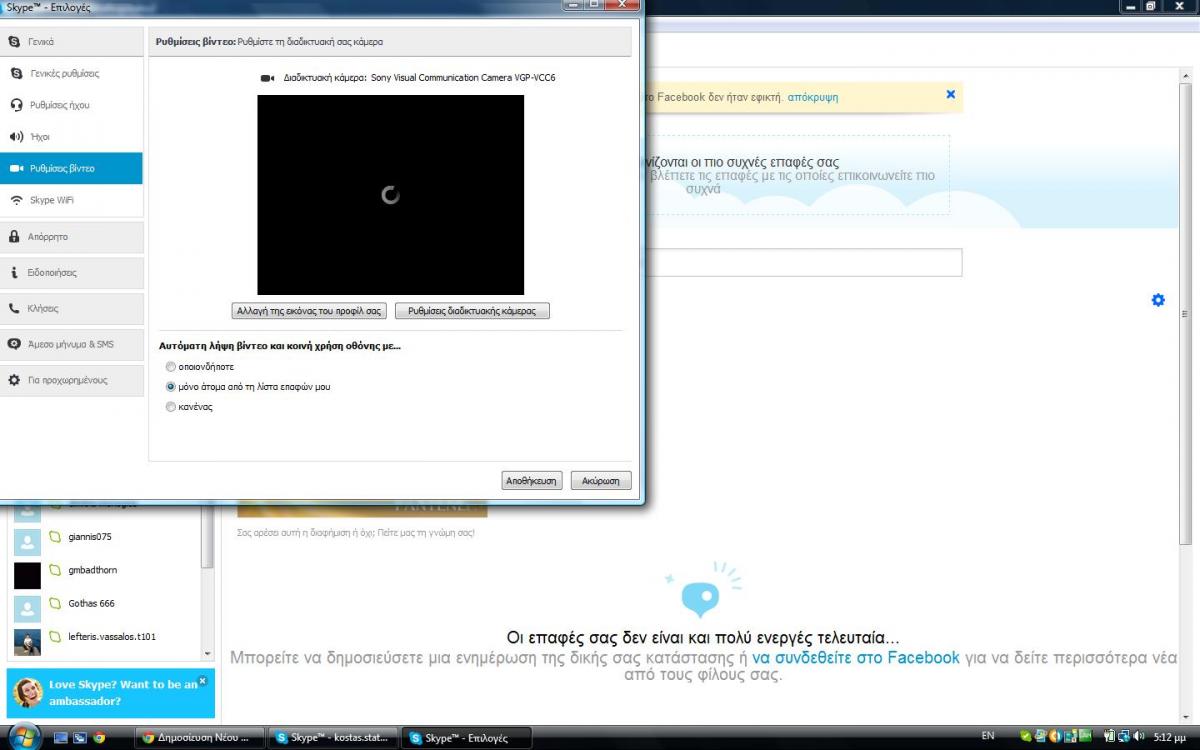
Task: Open Ρυθμίσεις ήχου audio settings
Action: (72, 105)
